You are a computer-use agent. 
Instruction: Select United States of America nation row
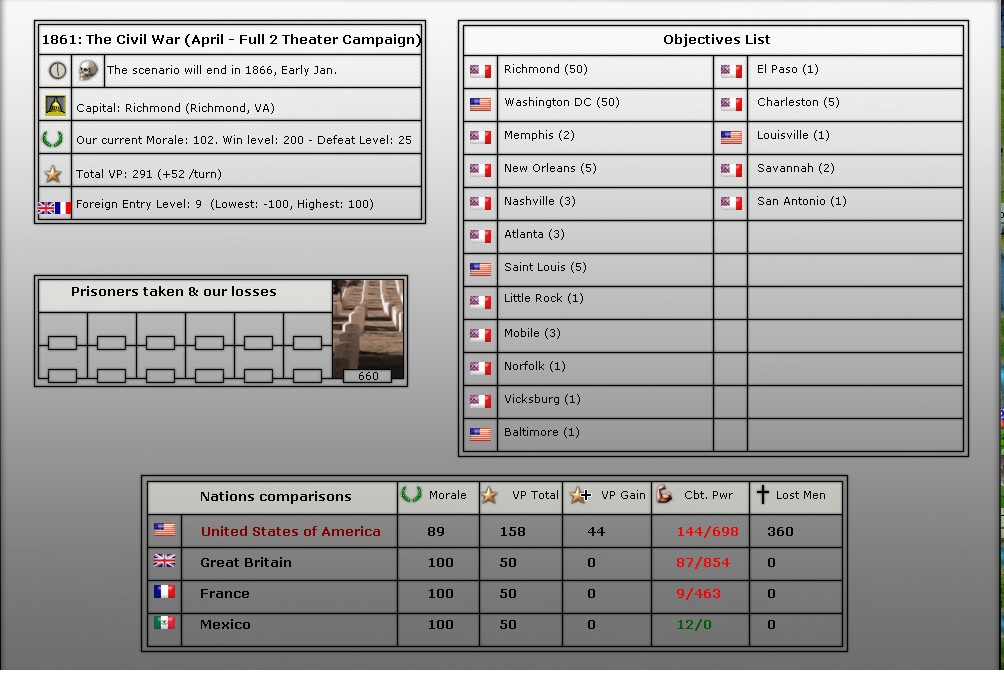[290, 531]
